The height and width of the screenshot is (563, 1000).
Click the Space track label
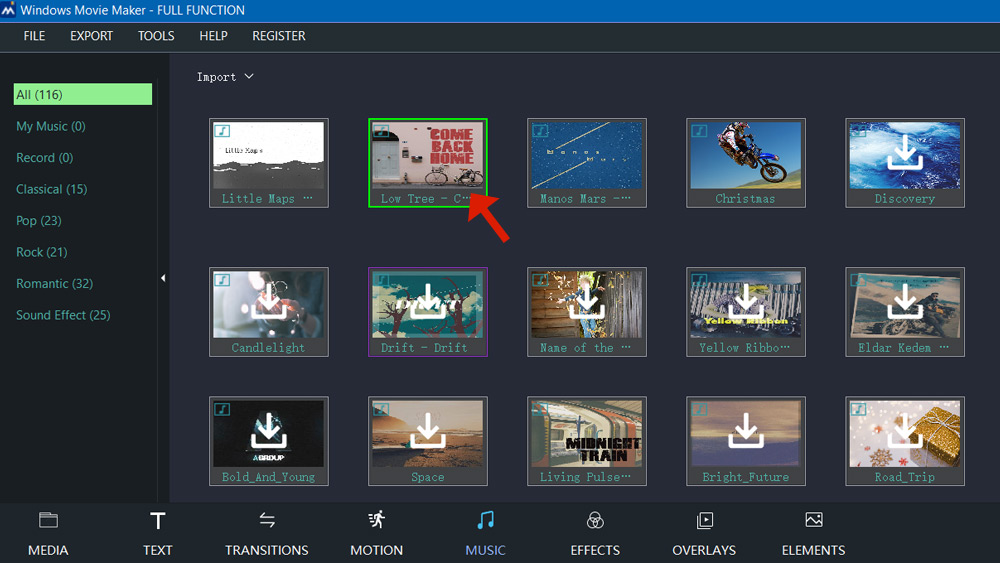(x=427, y=478)
